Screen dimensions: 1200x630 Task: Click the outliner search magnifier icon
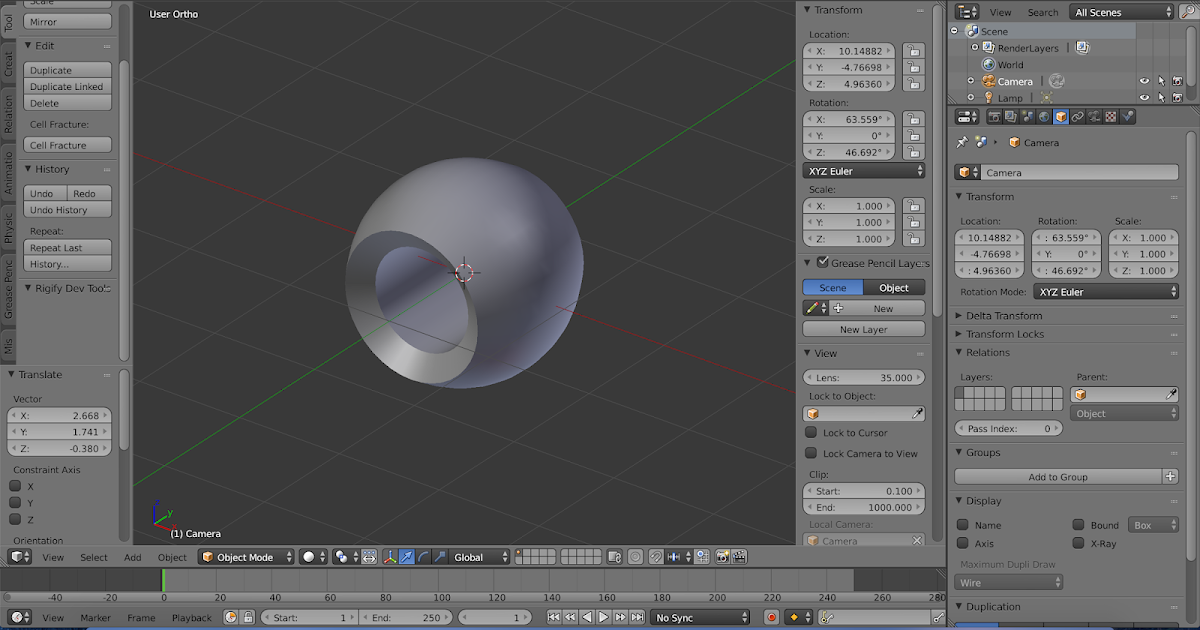[x=1188, y=12]
